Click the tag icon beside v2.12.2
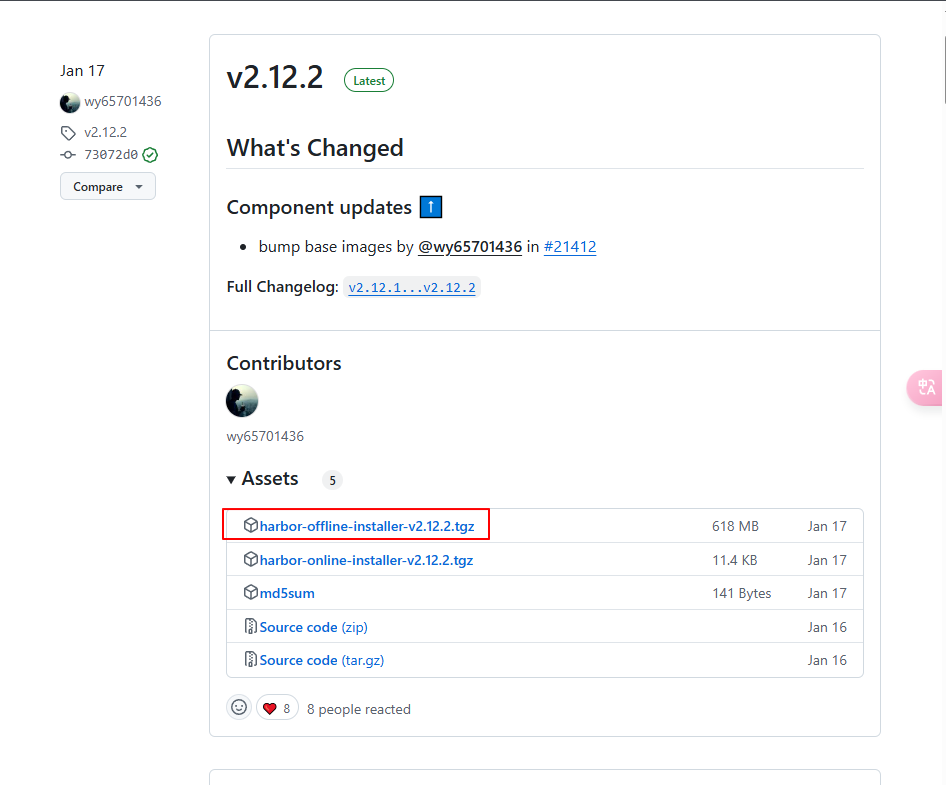The width and height of the screenshot is (946, 785). [x=68, y=133]
